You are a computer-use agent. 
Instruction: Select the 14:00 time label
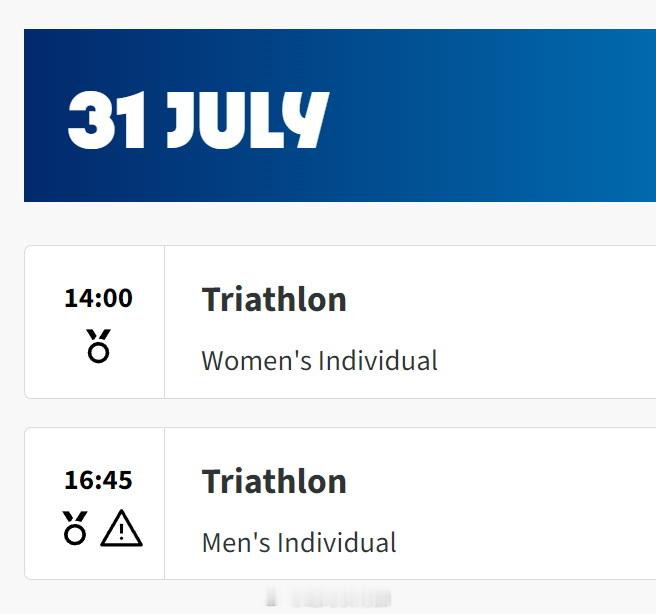coord(98,298)
